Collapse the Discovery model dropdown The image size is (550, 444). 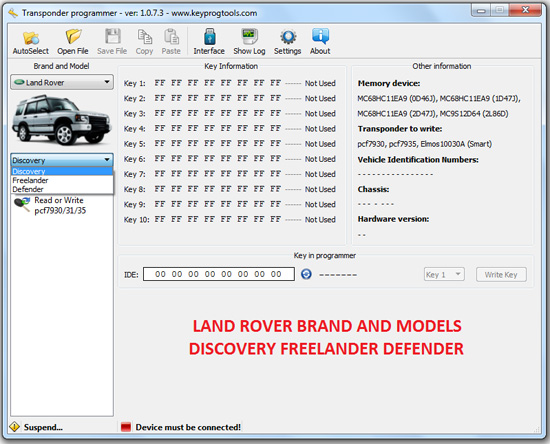coord(62,160)
